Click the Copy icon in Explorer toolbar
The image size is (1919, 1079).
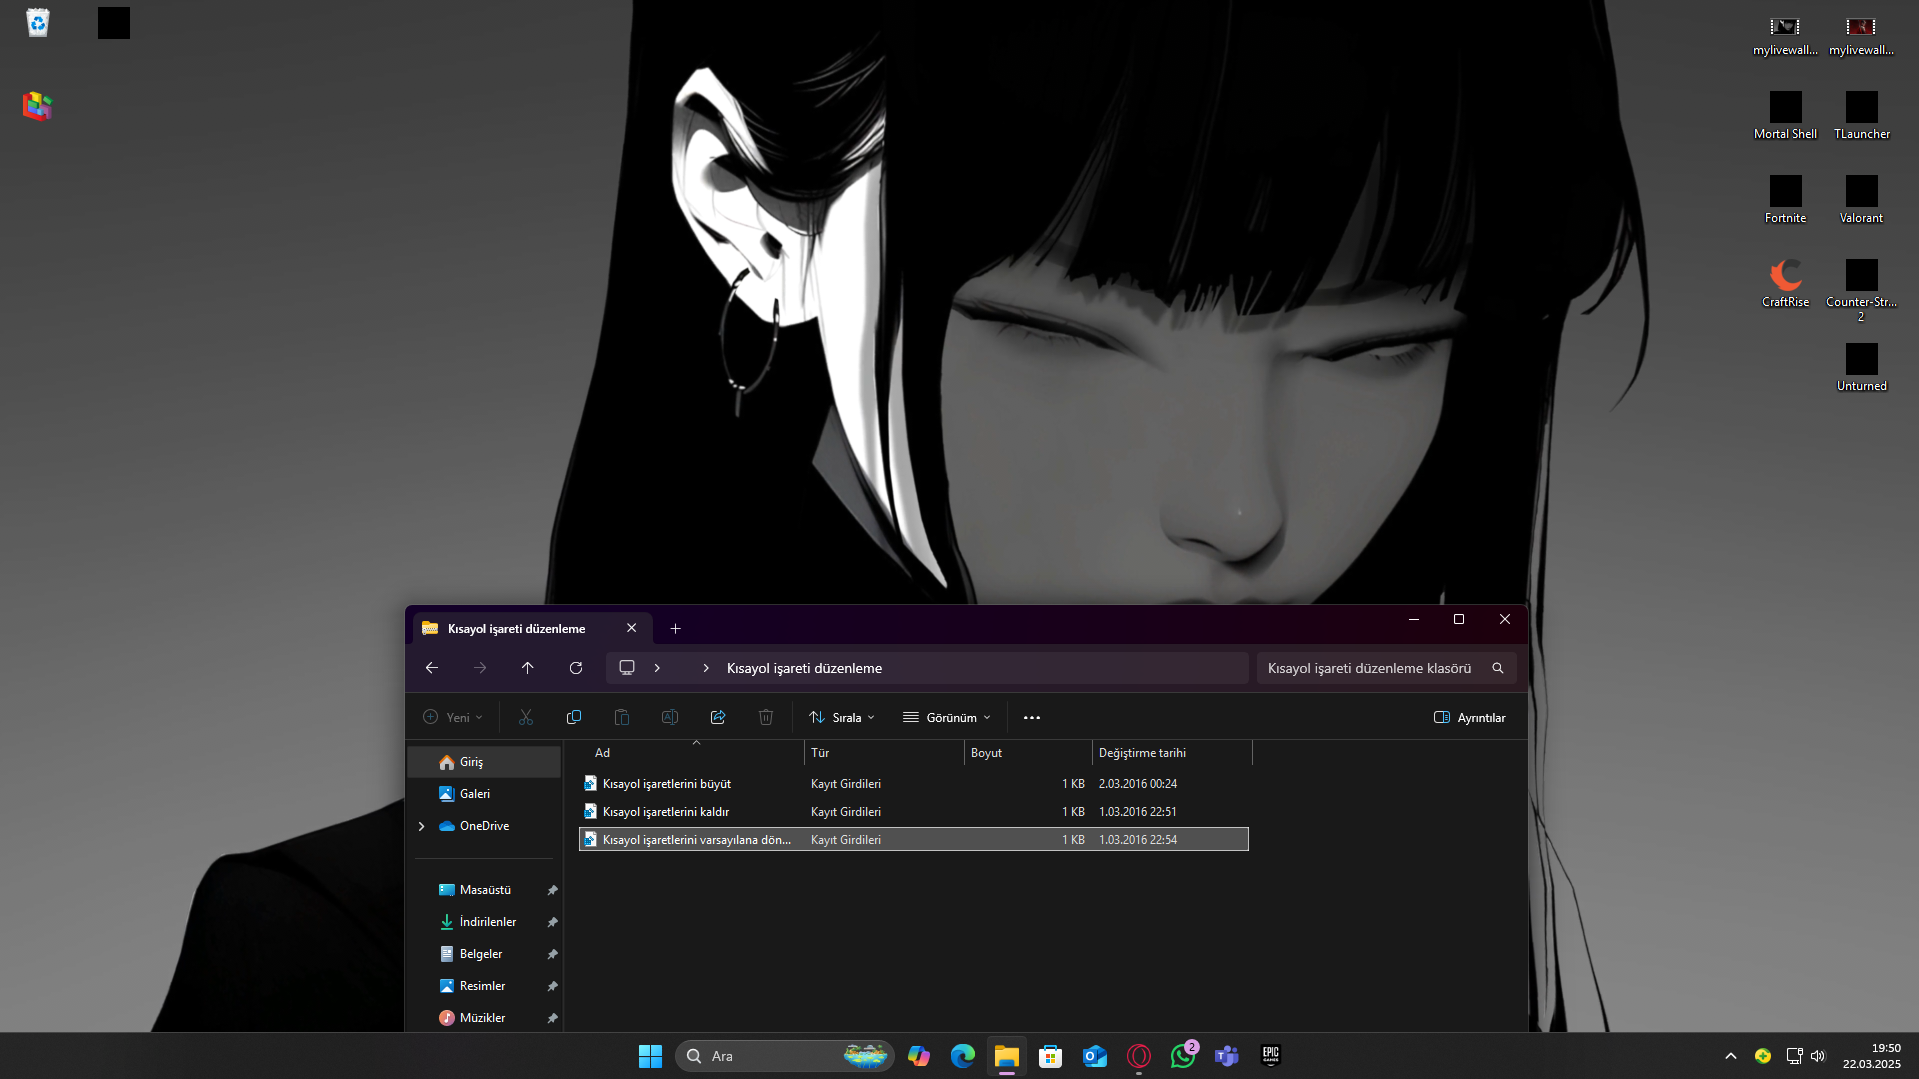[x=574, y=717]
